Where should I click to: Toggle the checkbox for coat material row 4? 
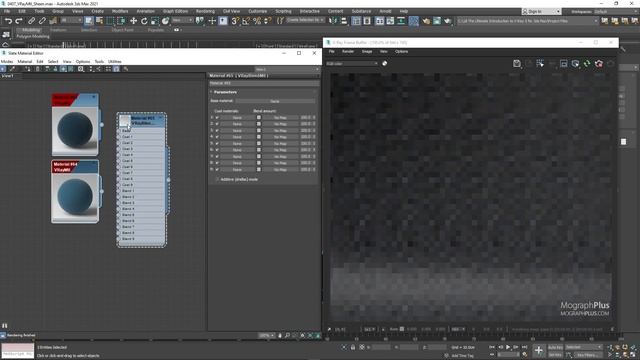pyautogui.click(x=217, y=137)
